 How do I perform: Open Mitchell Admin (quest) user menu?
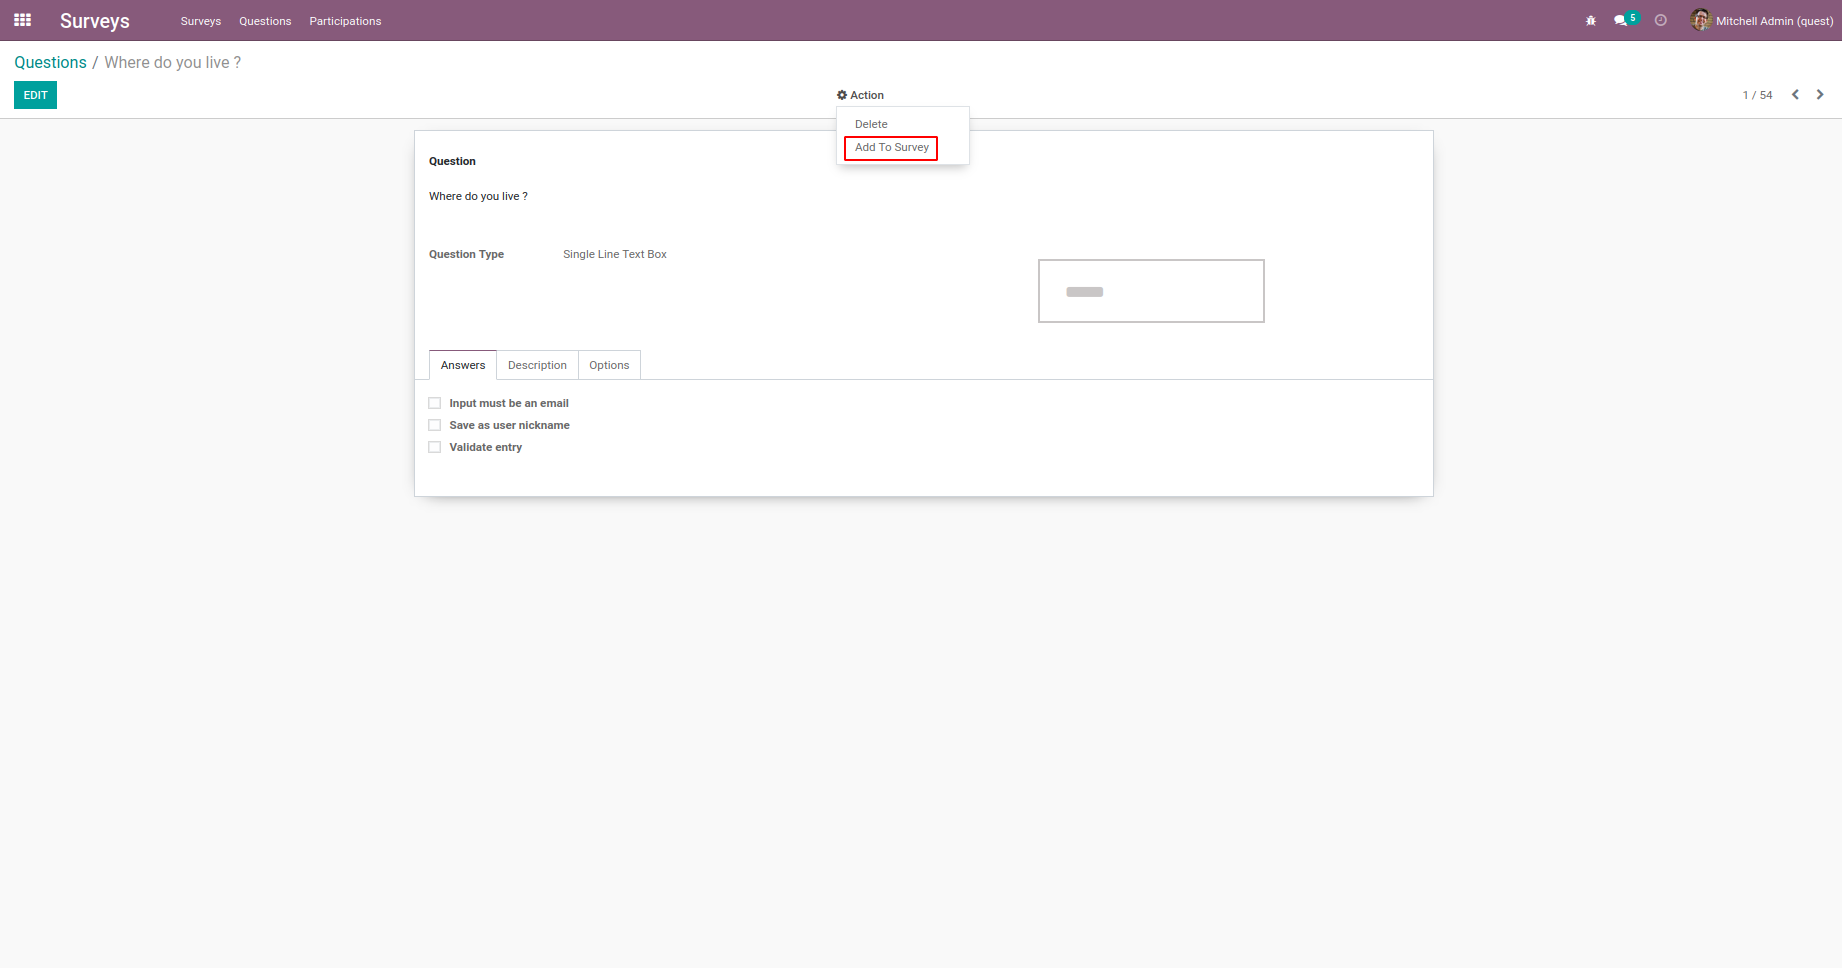[1762, 21]
